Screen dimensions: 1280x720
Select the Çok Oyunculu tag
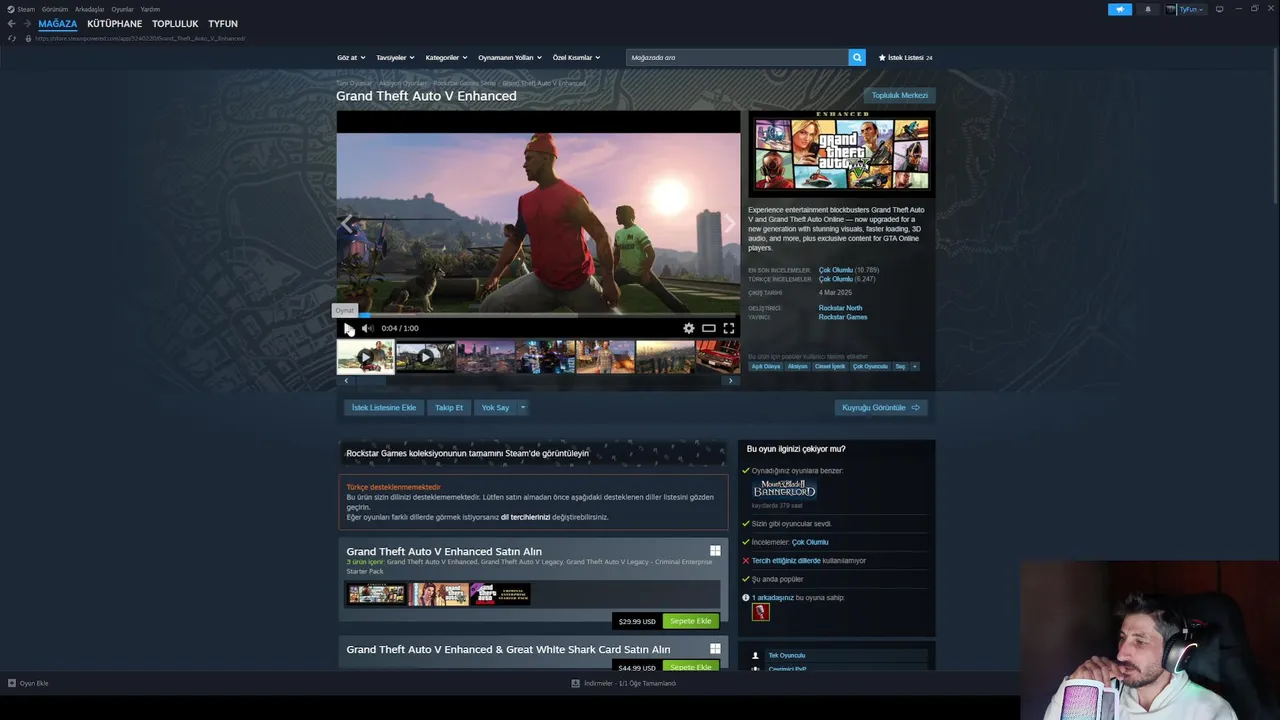click(870, 366)
